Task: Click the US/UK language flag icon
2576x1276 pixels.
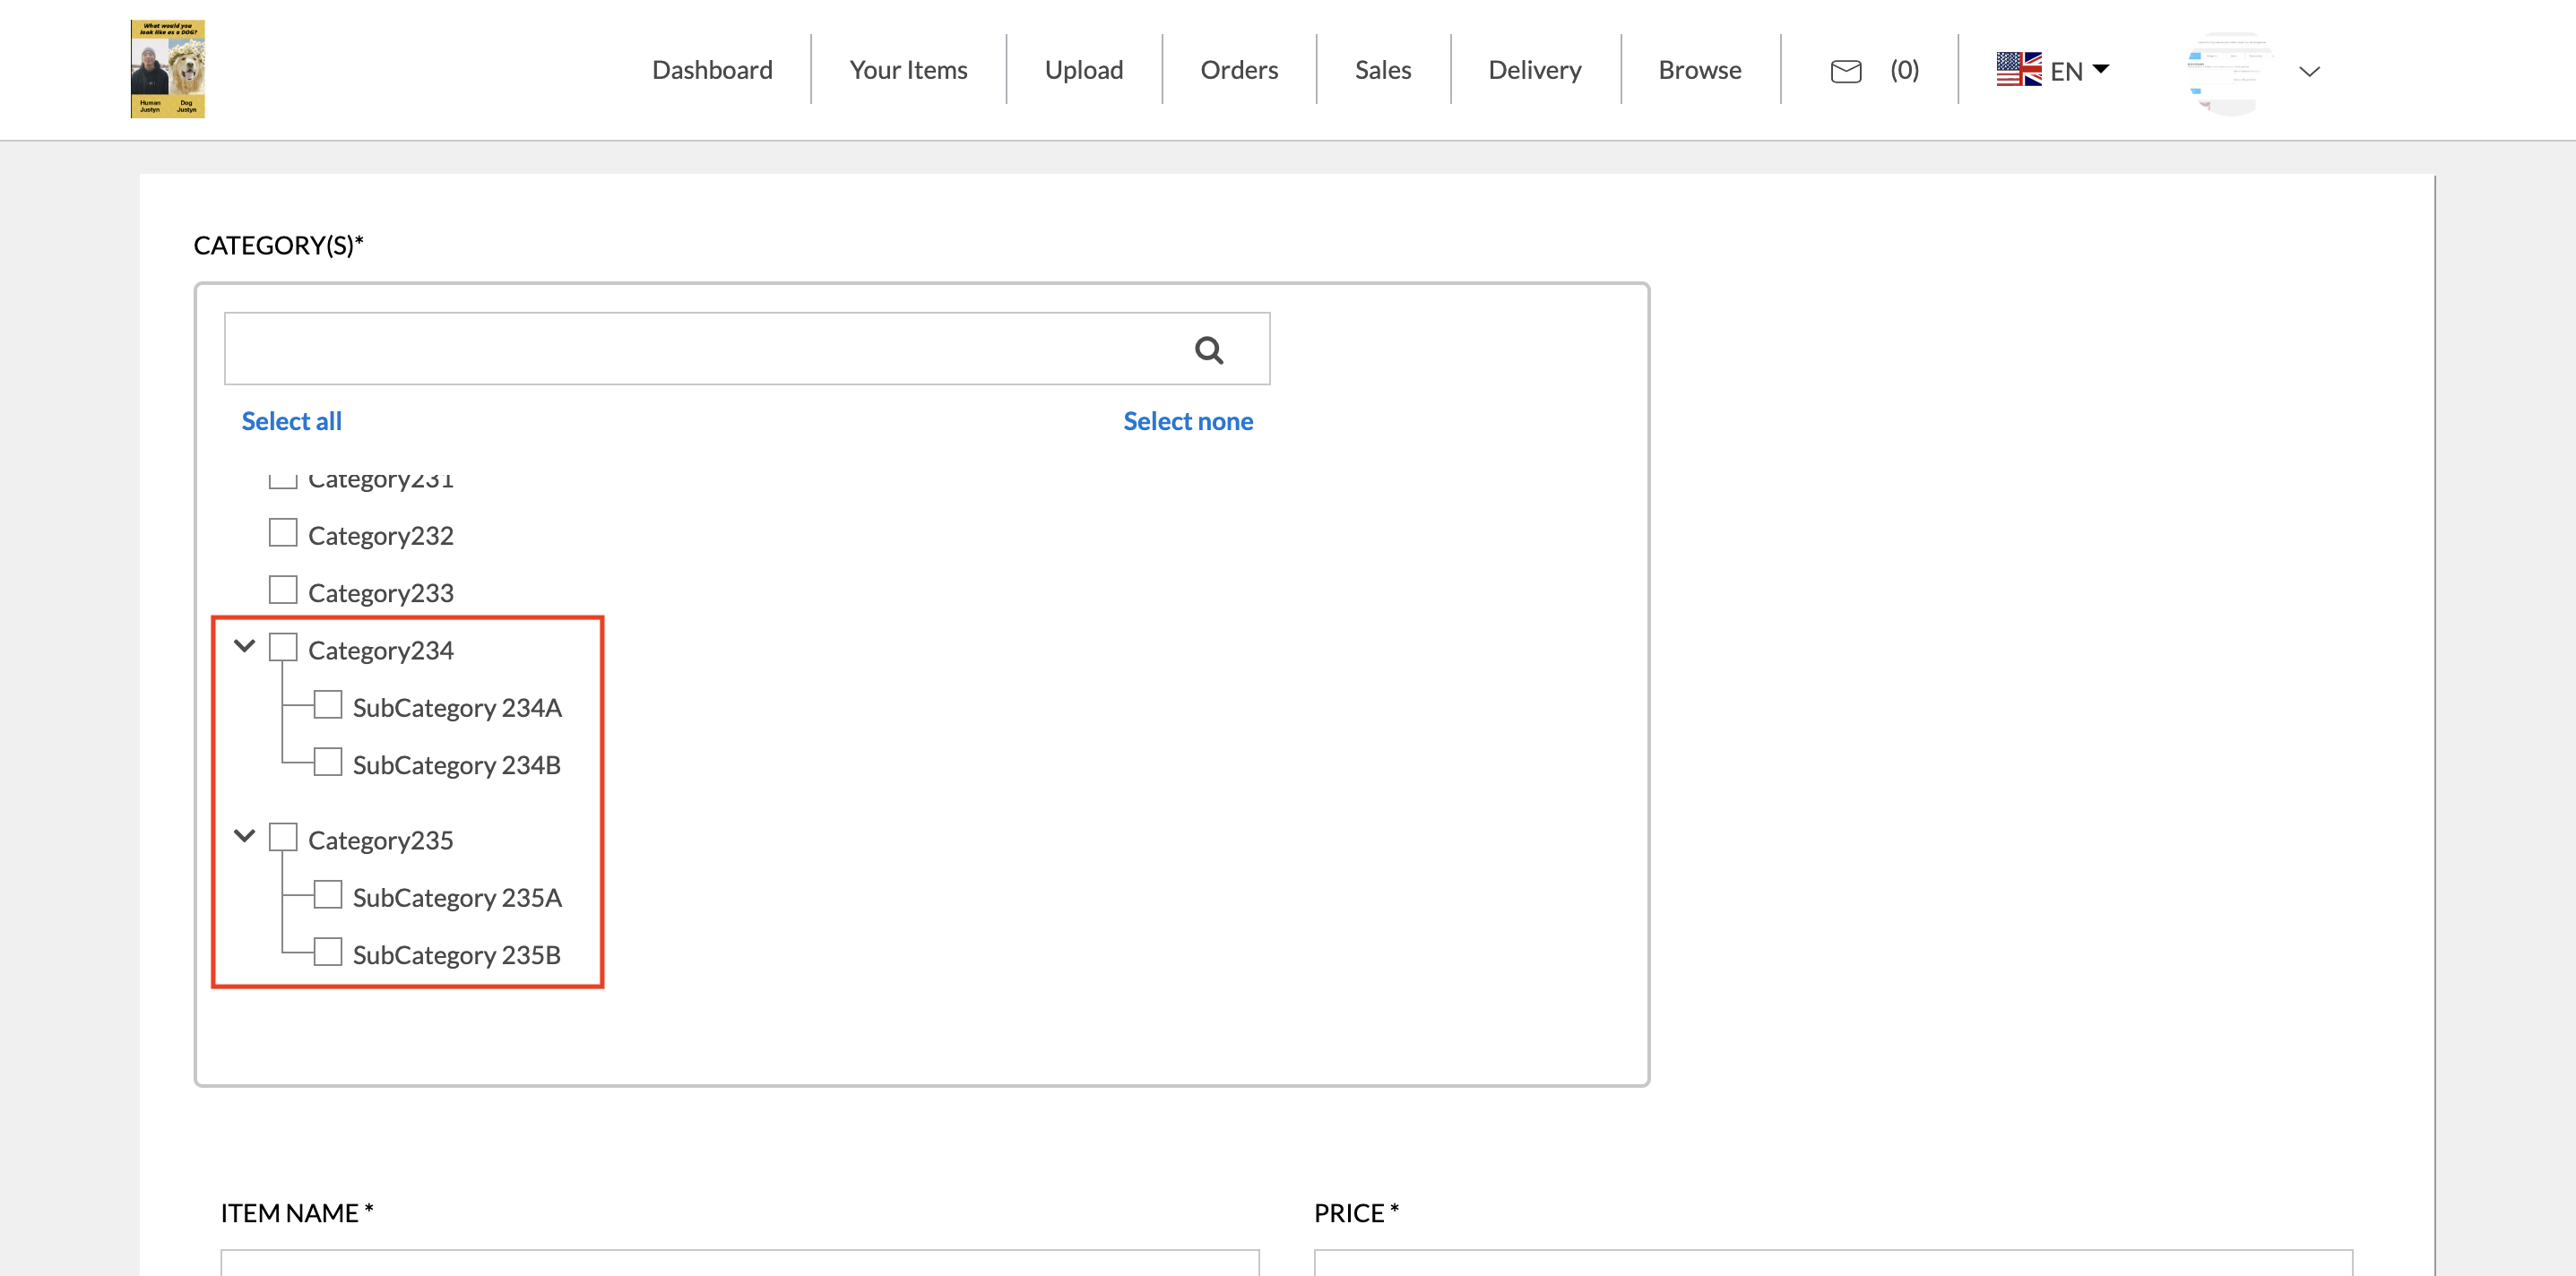Action: [x=2018, y=70]
